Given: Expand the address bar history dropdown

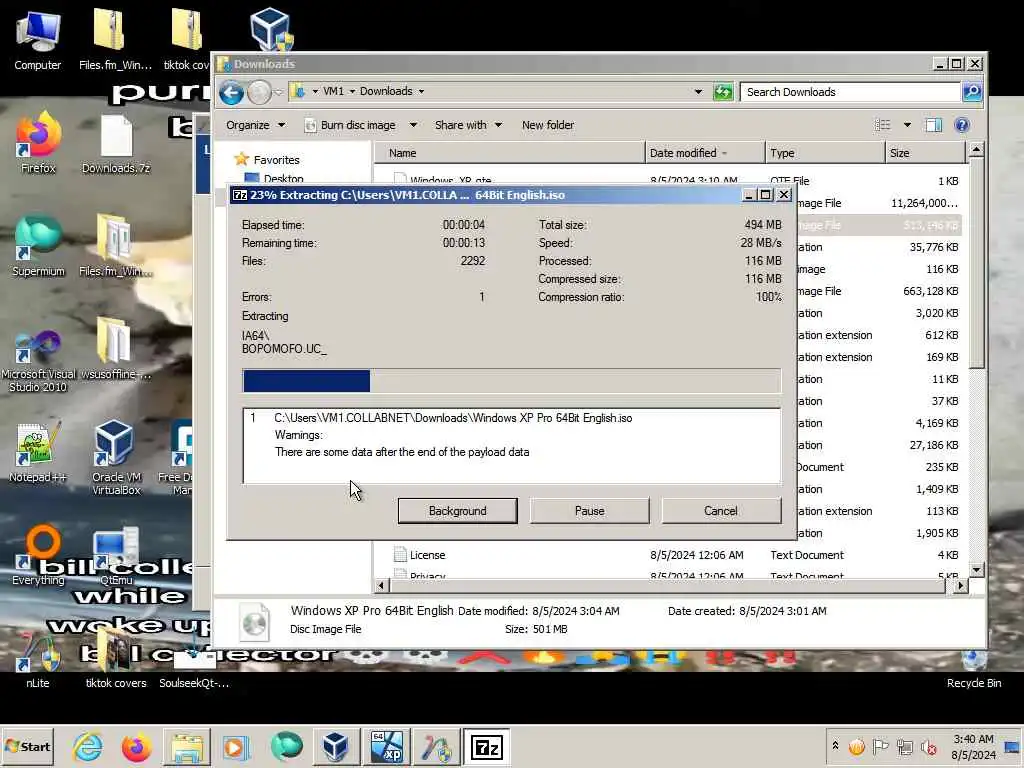Looking at the screenshot, I should point(698,91).
